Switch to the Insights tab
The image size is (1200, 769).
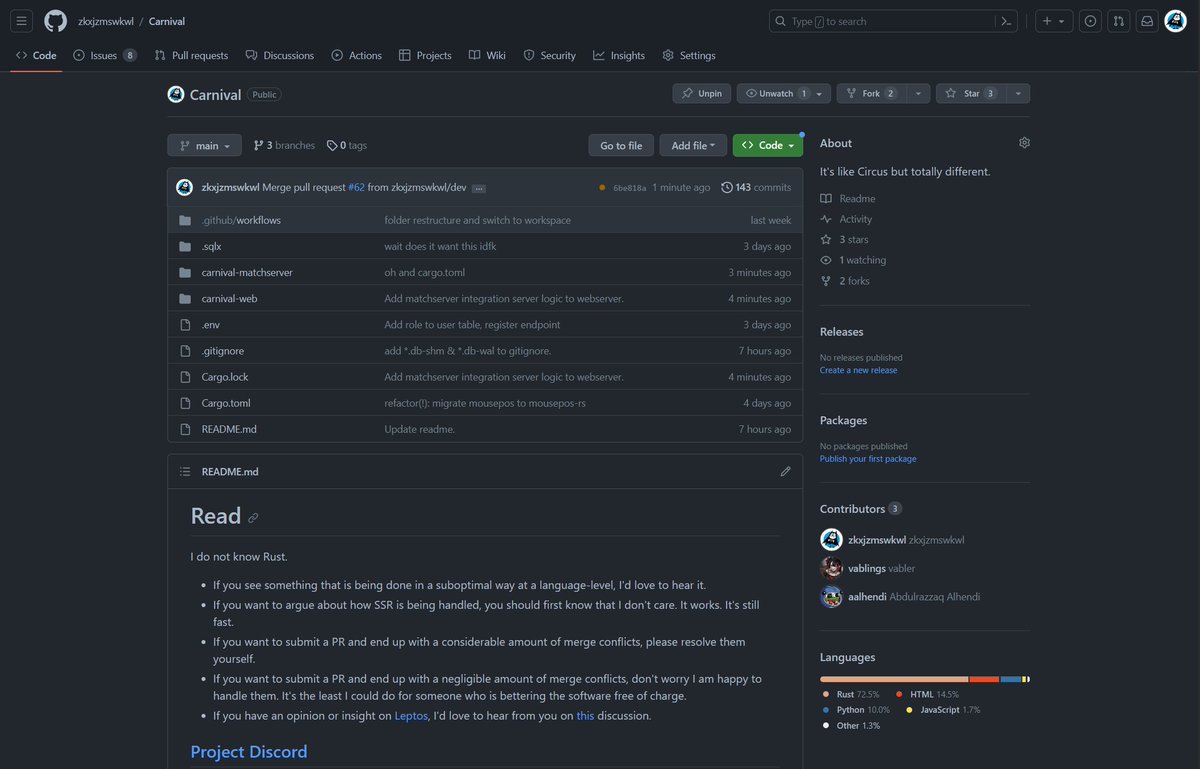pos(619,55)
